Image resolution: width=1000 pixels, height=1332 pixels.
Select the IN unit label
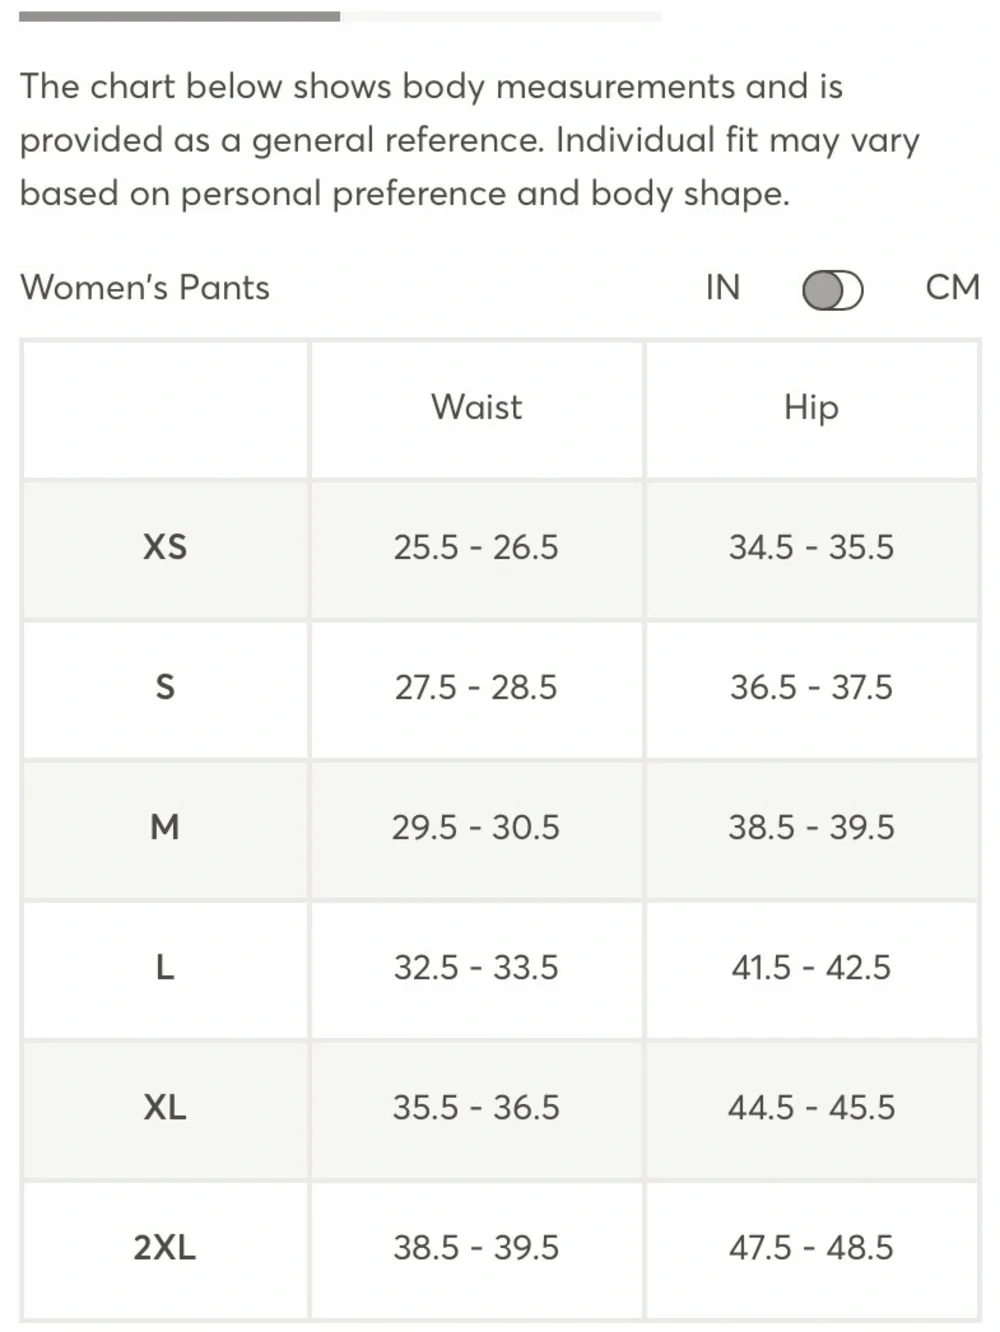(x=723, y=288)
